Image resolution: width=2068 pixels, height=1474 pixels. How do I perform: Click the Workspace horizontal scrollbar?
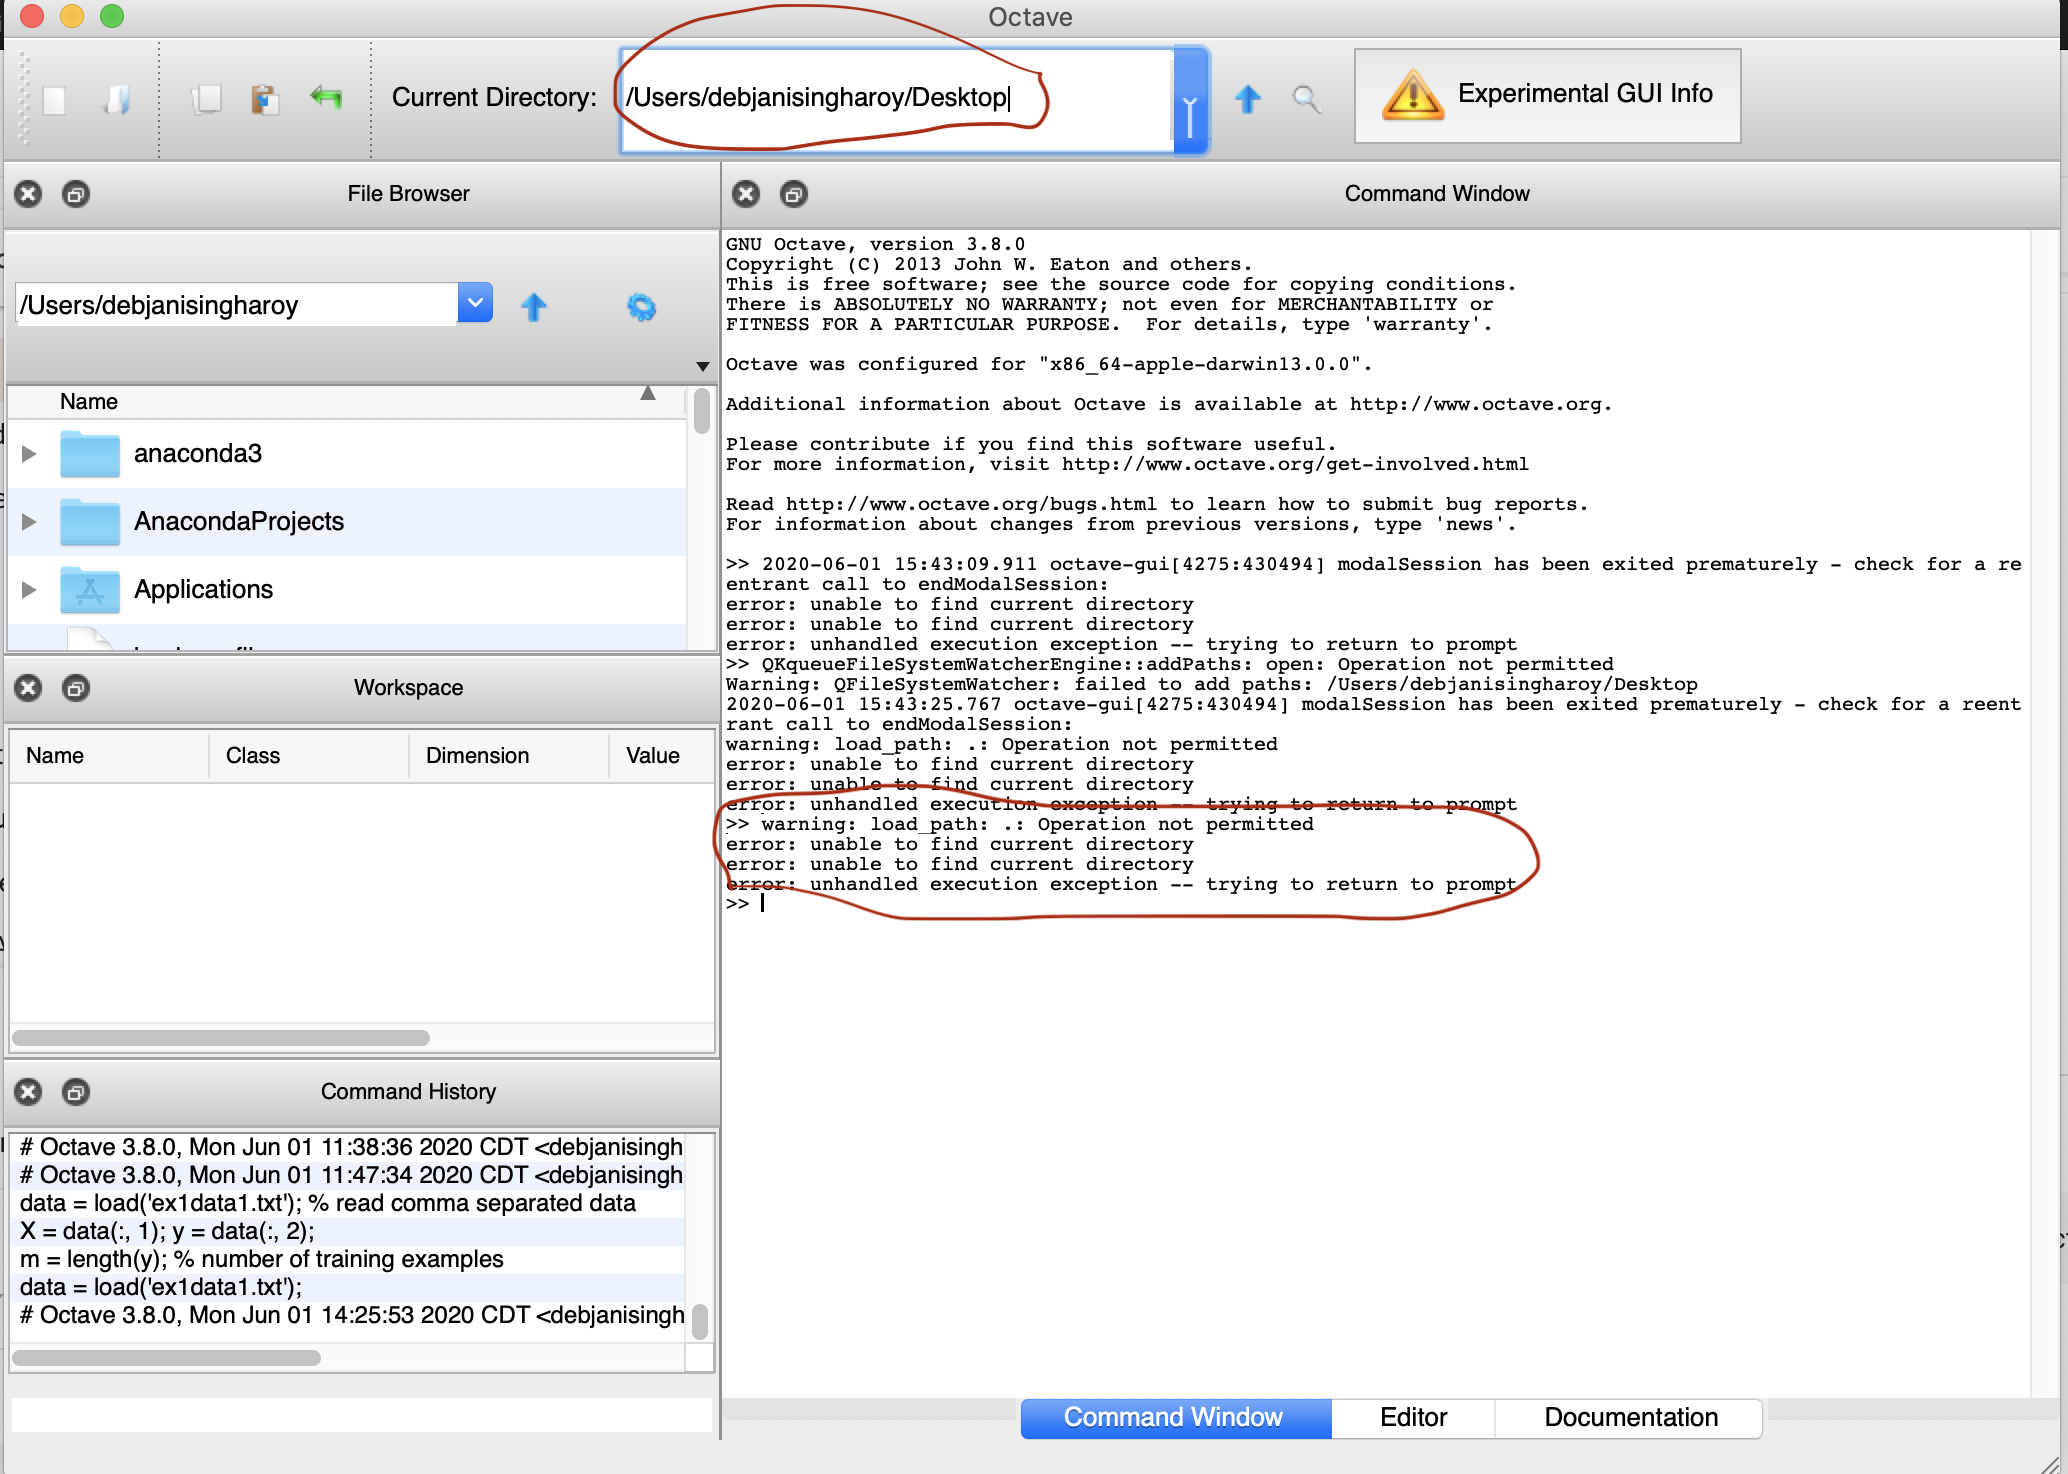pos(220,1038)
